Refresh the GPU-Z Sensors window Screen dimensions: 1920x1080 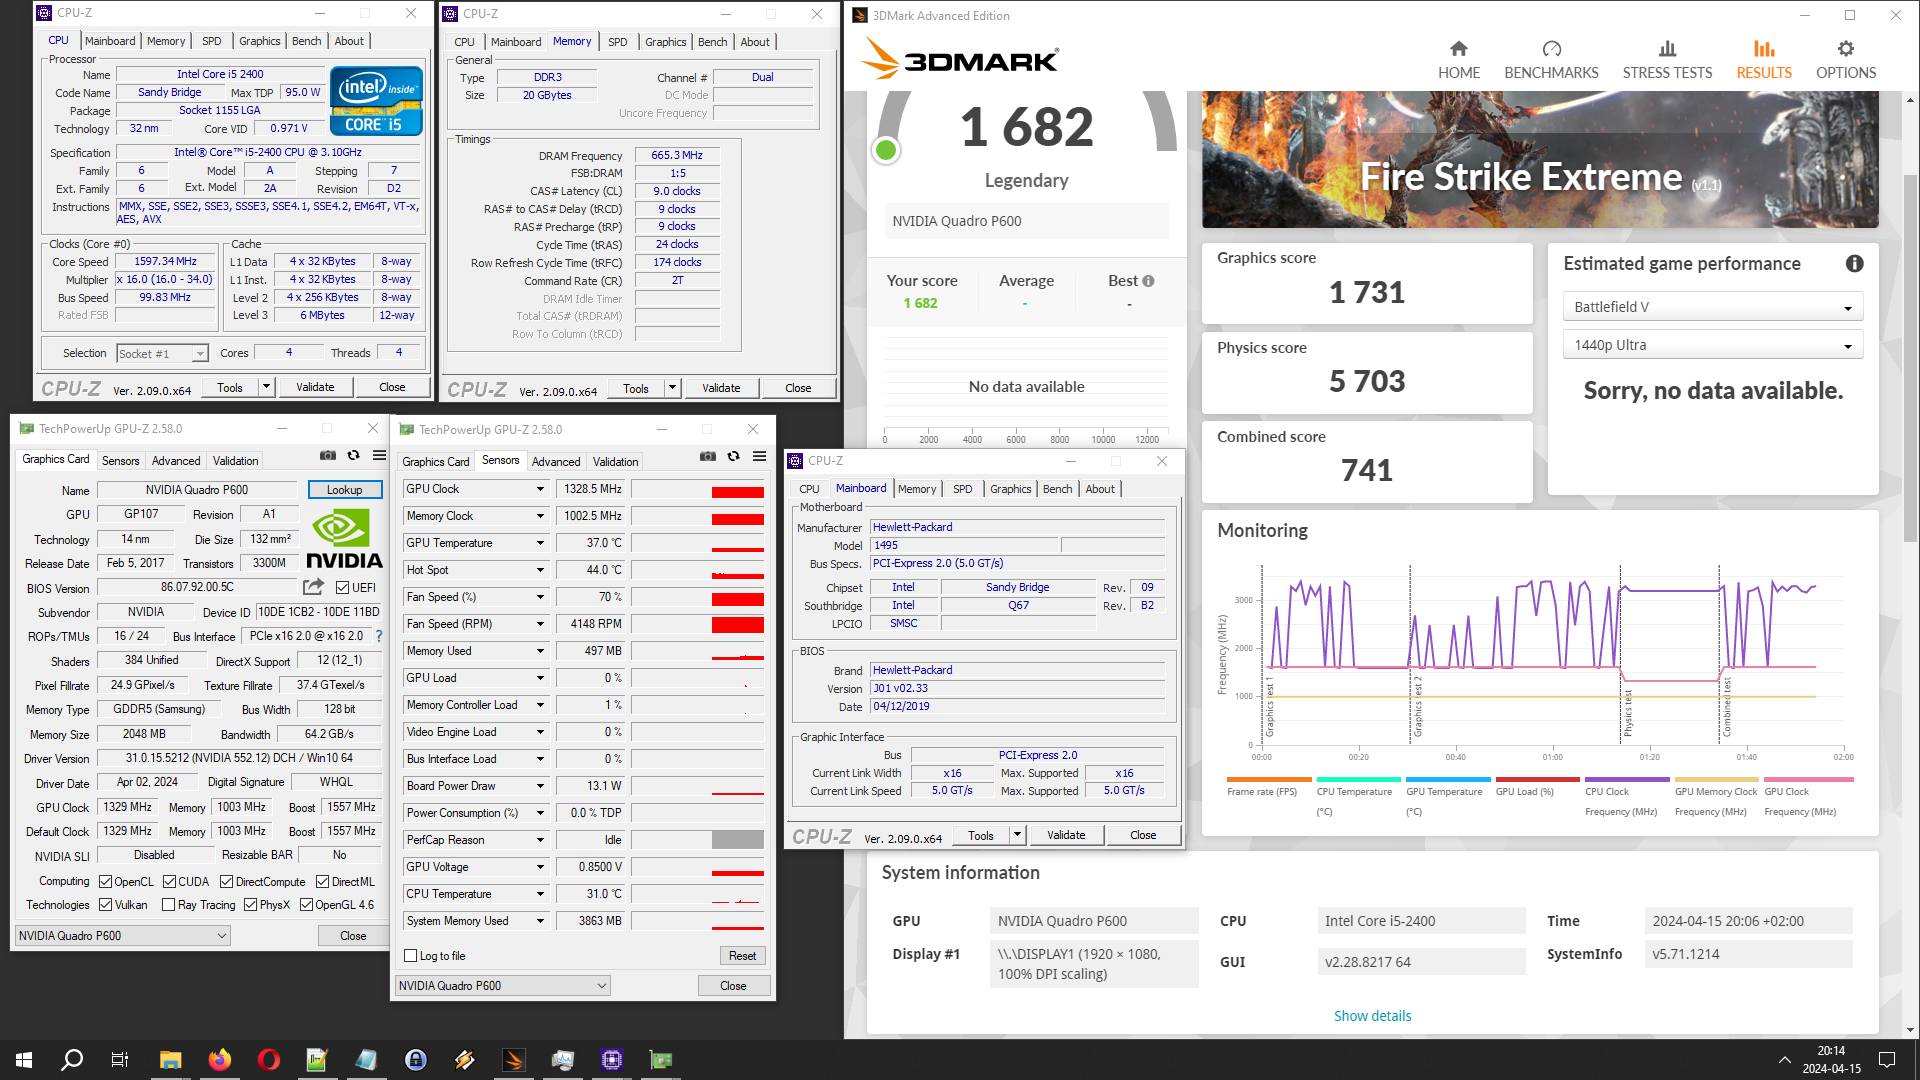pos(734,457)
